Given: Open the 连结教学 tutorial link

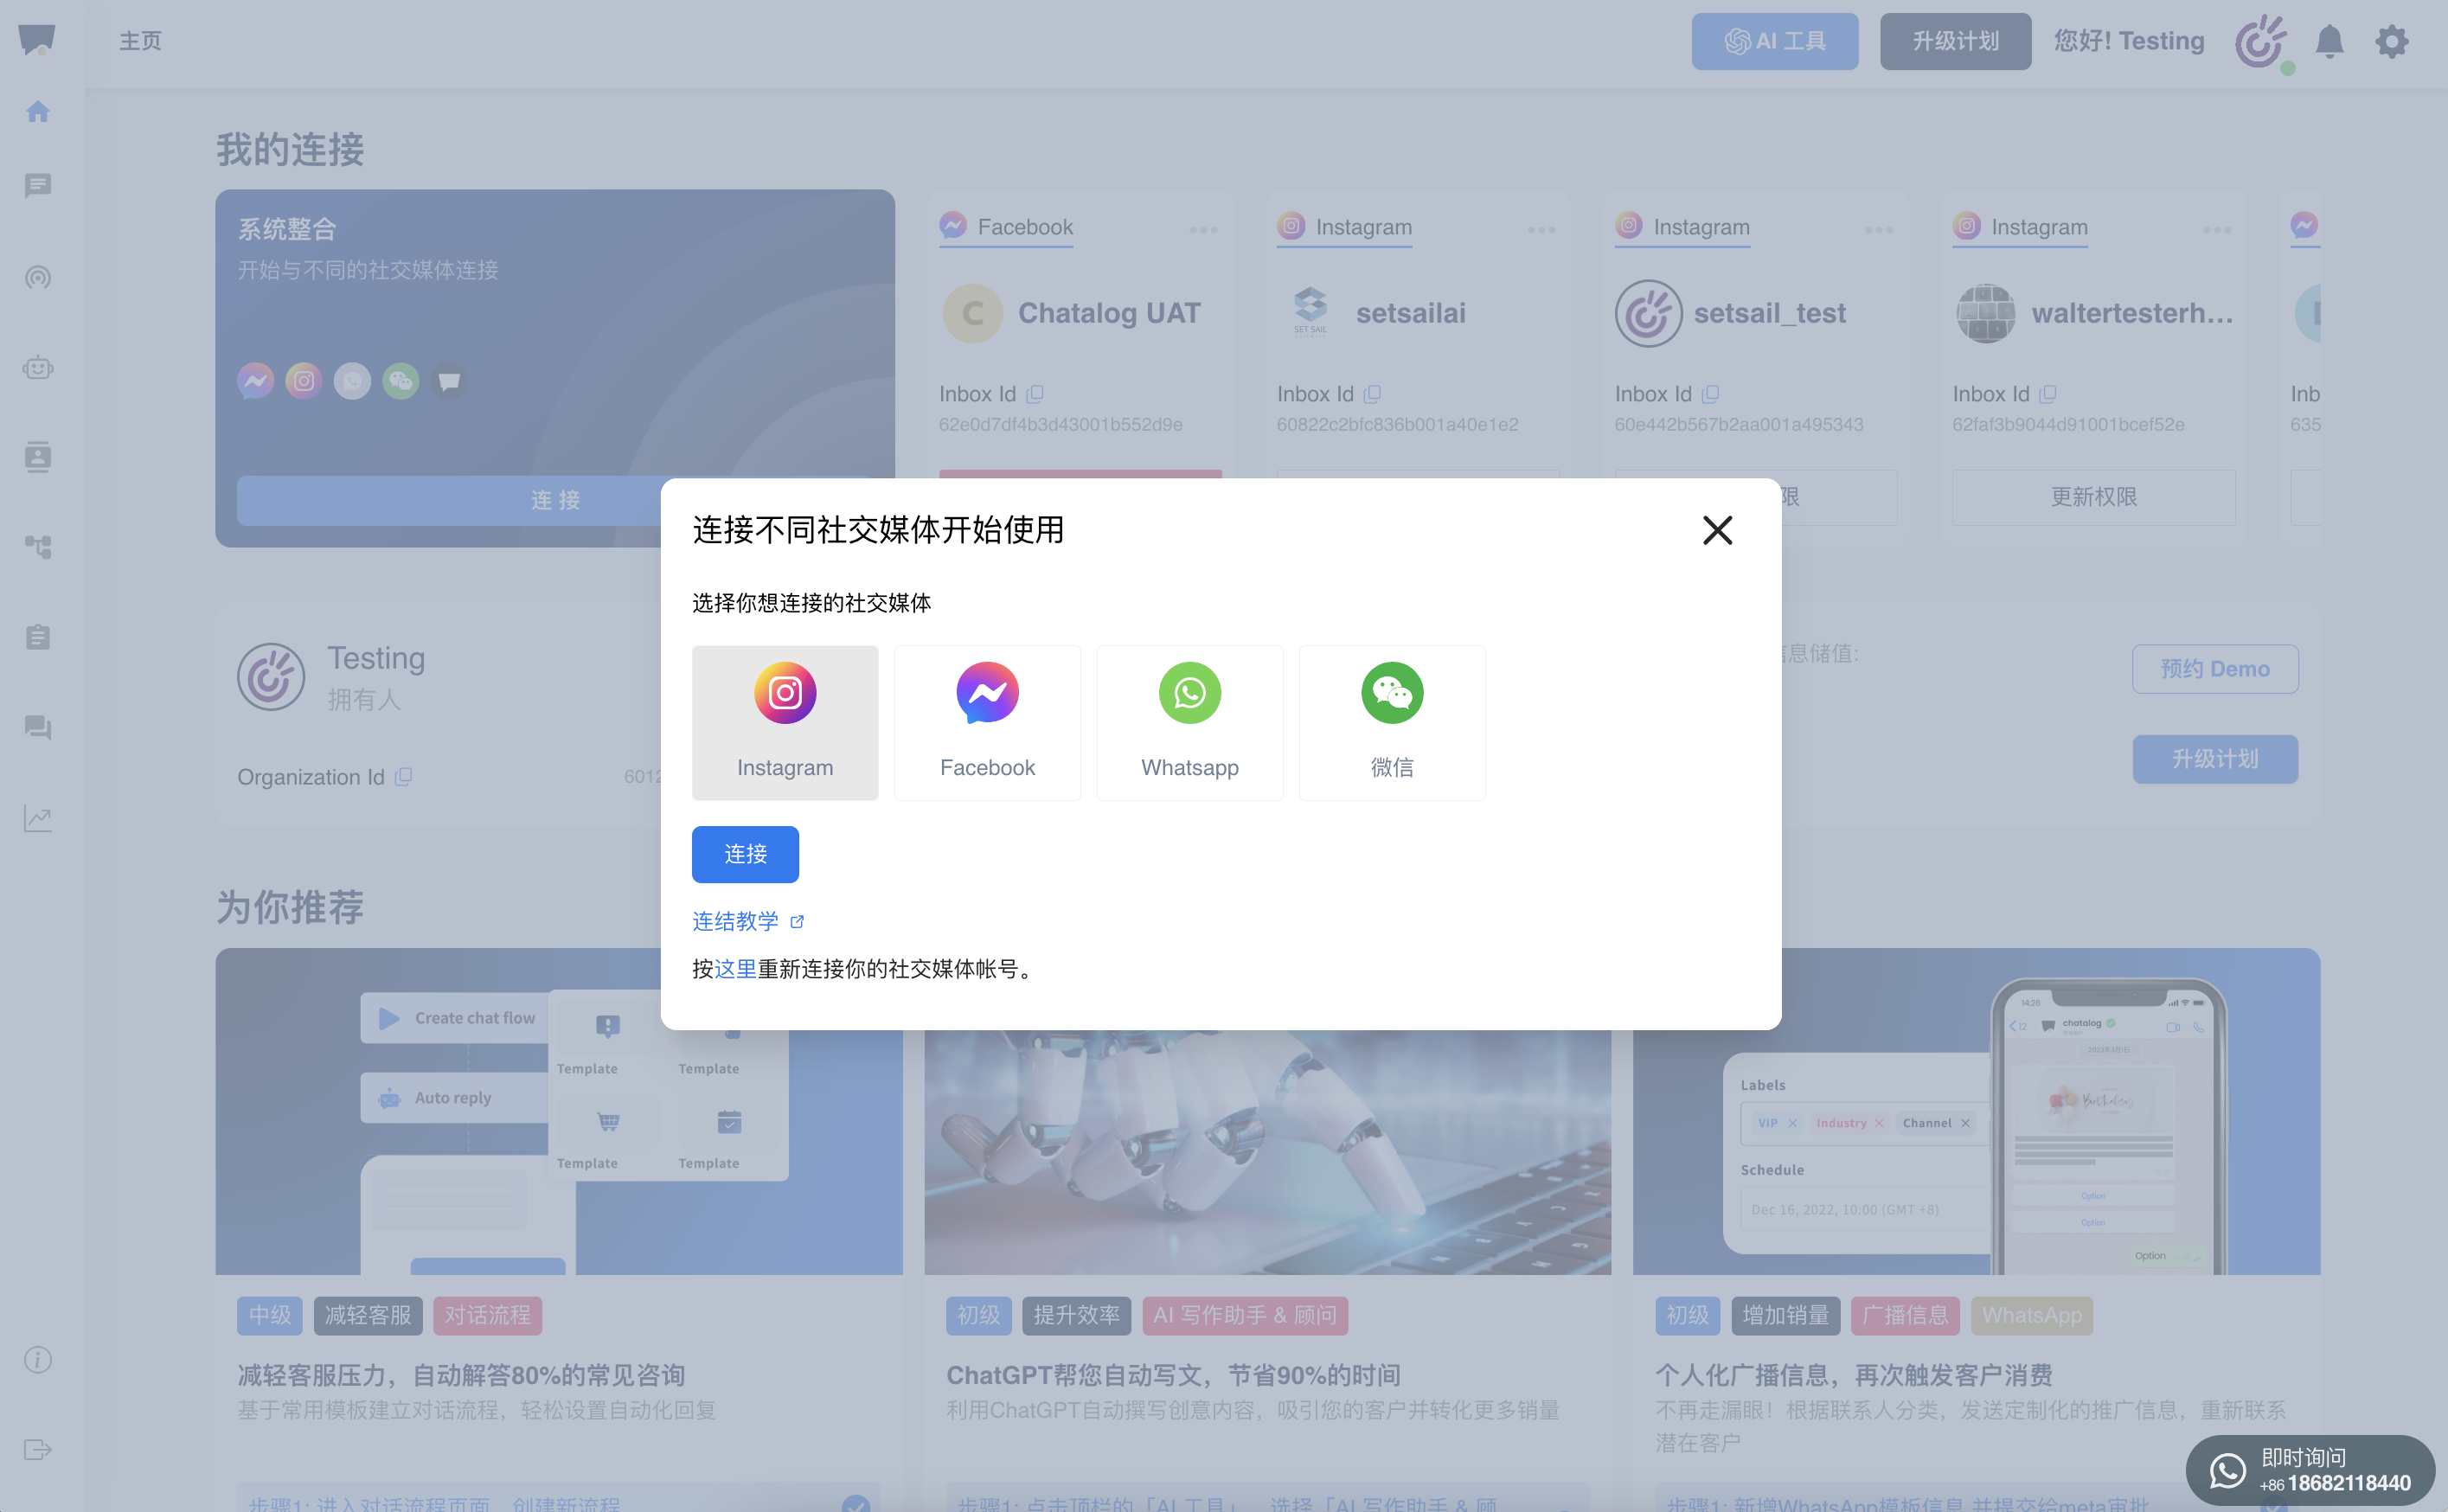Looking at the screenshot, I should point(748,921).
